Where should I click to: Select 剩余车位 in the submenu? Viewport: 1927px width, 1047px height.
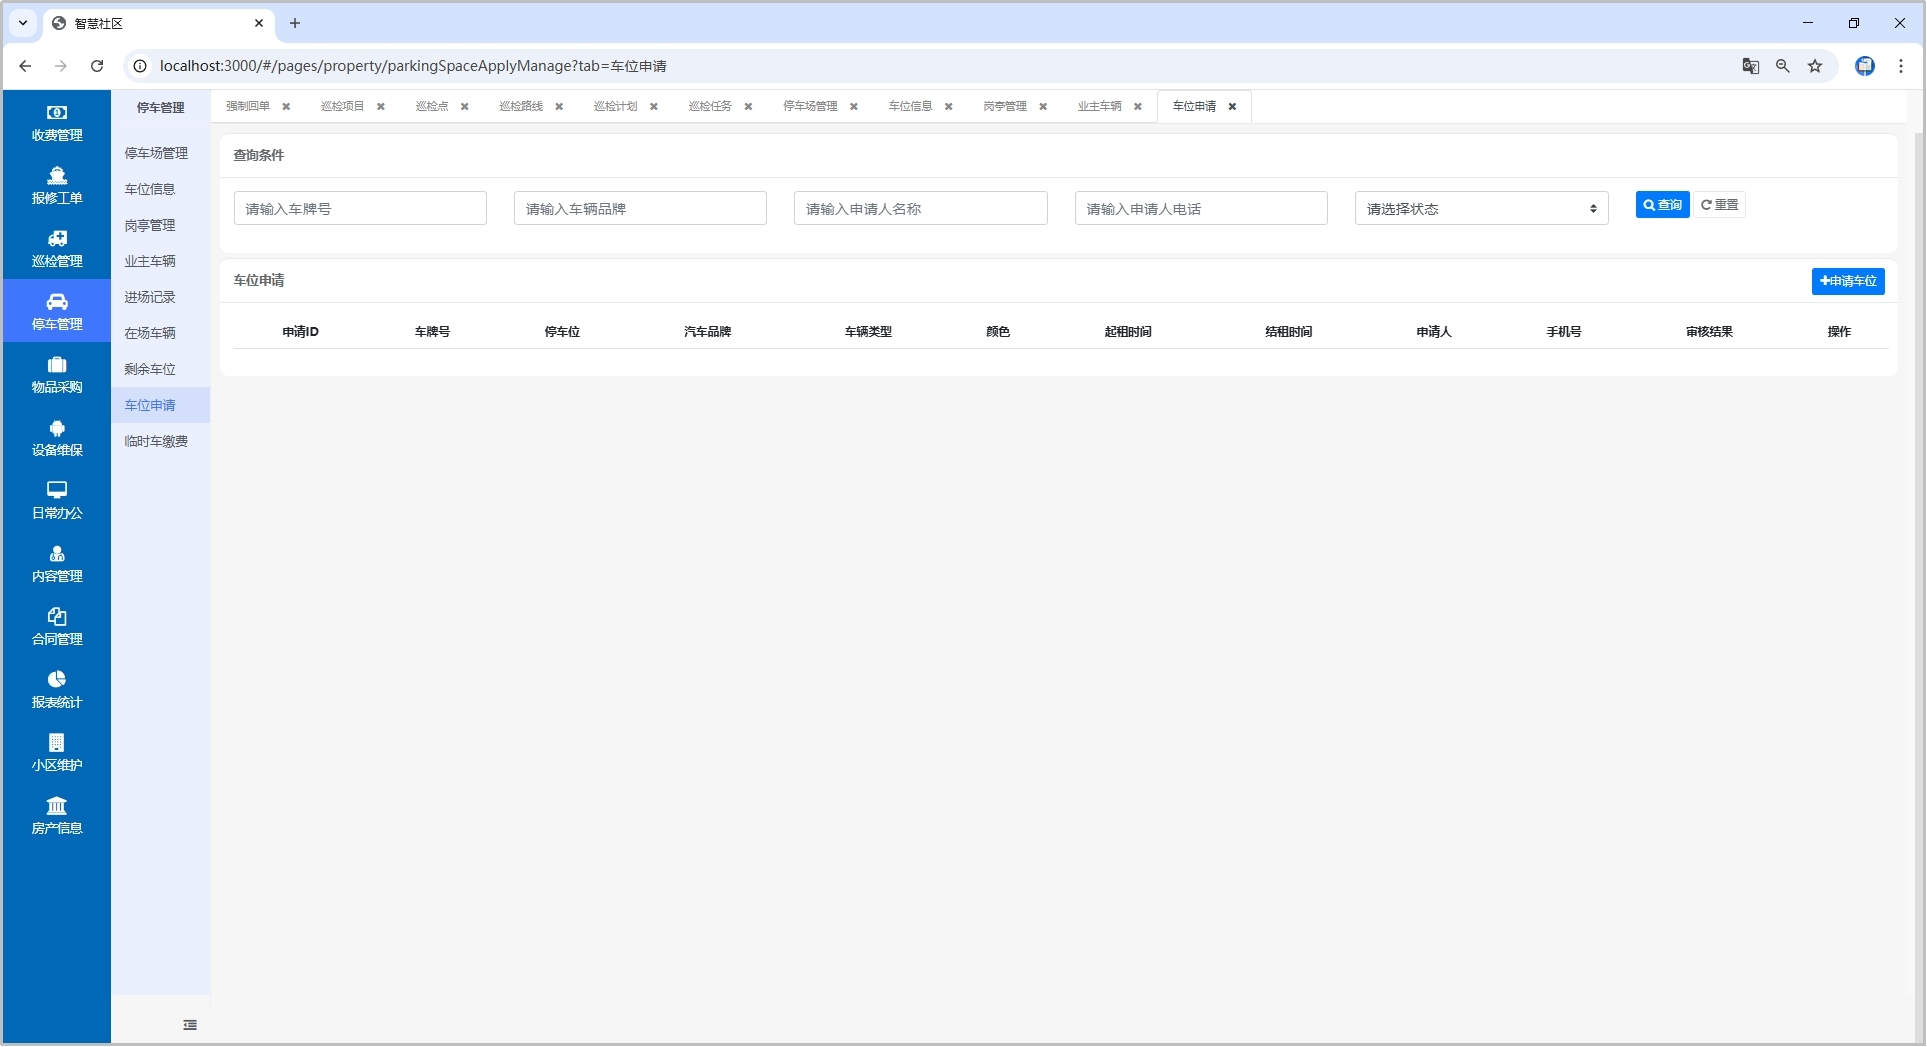150,369
